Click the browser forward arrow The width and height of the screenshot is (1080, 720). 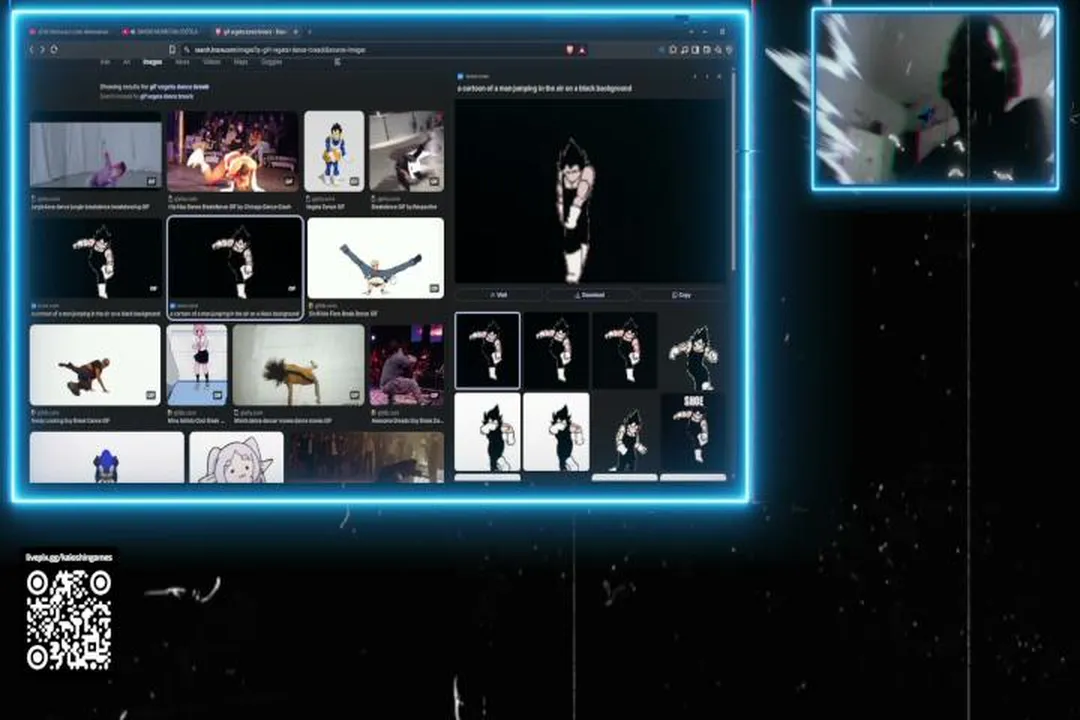(x=43, y=50)
